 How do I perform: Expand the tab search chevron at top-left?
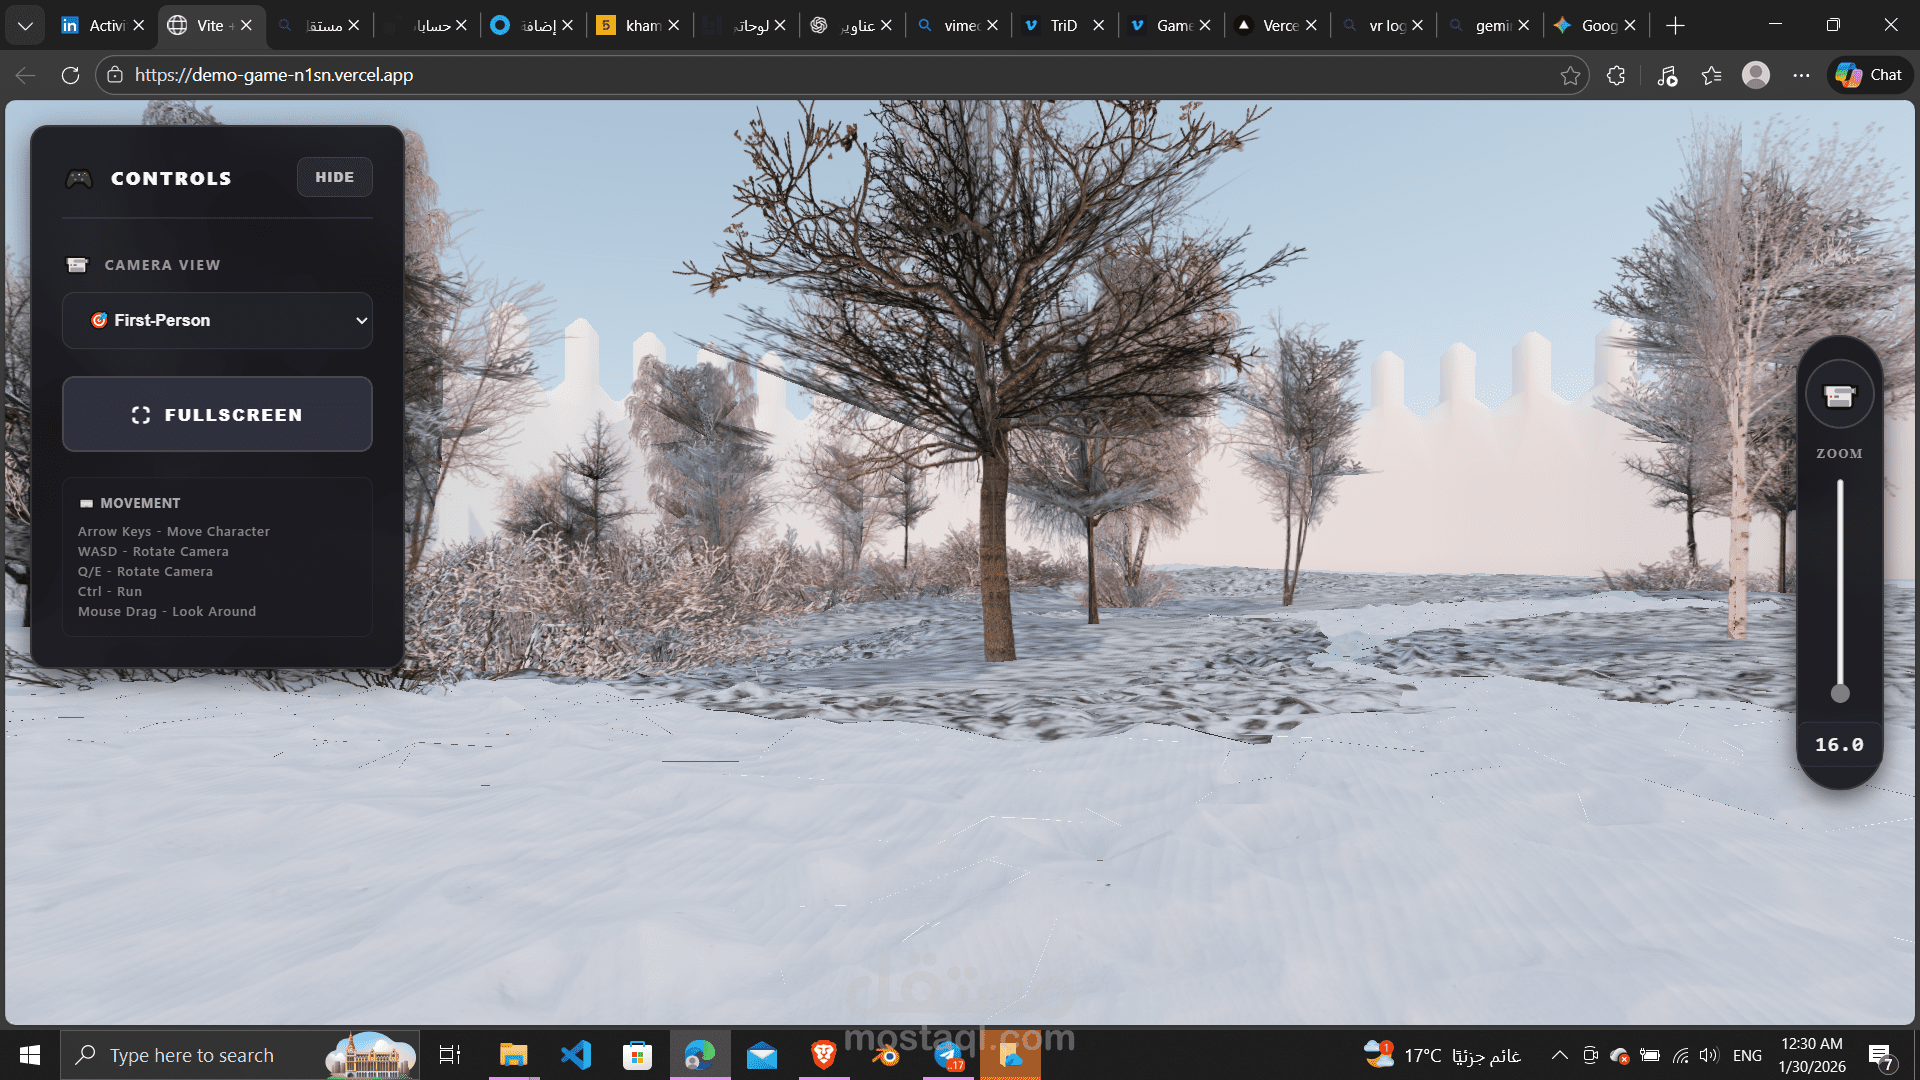(x=25, y=25)
